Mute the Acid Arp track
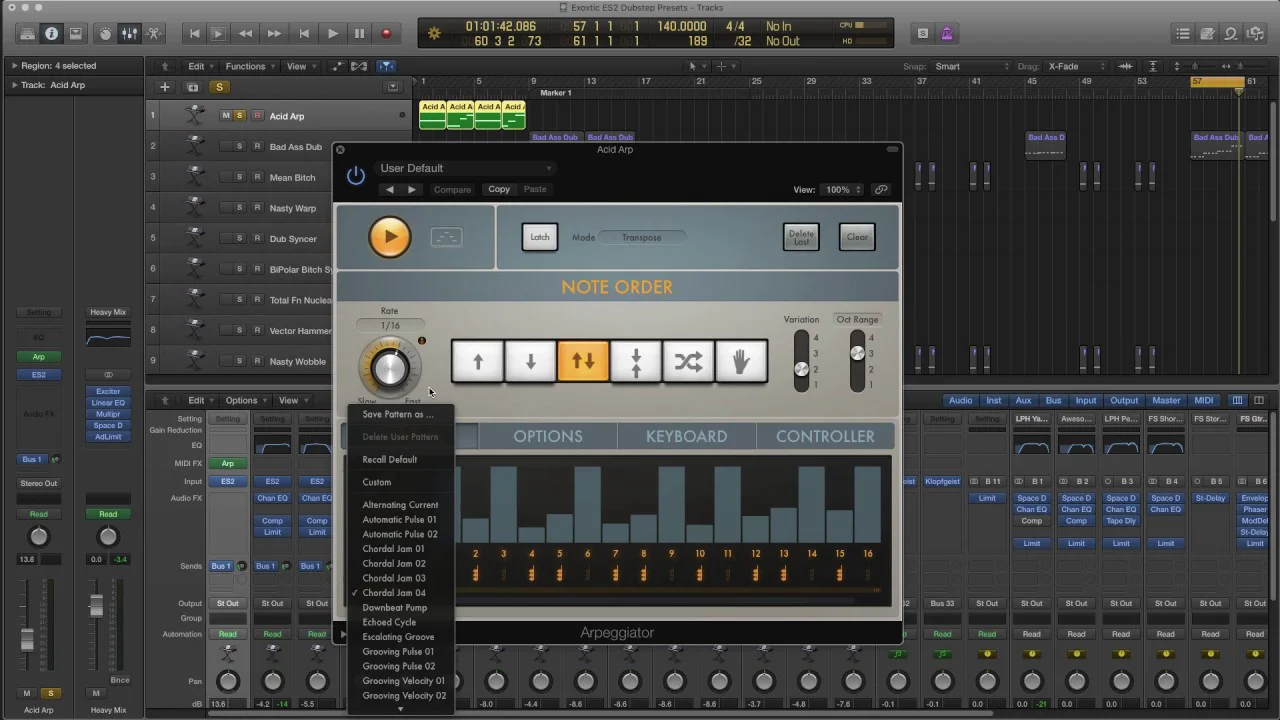 (225, 116)
